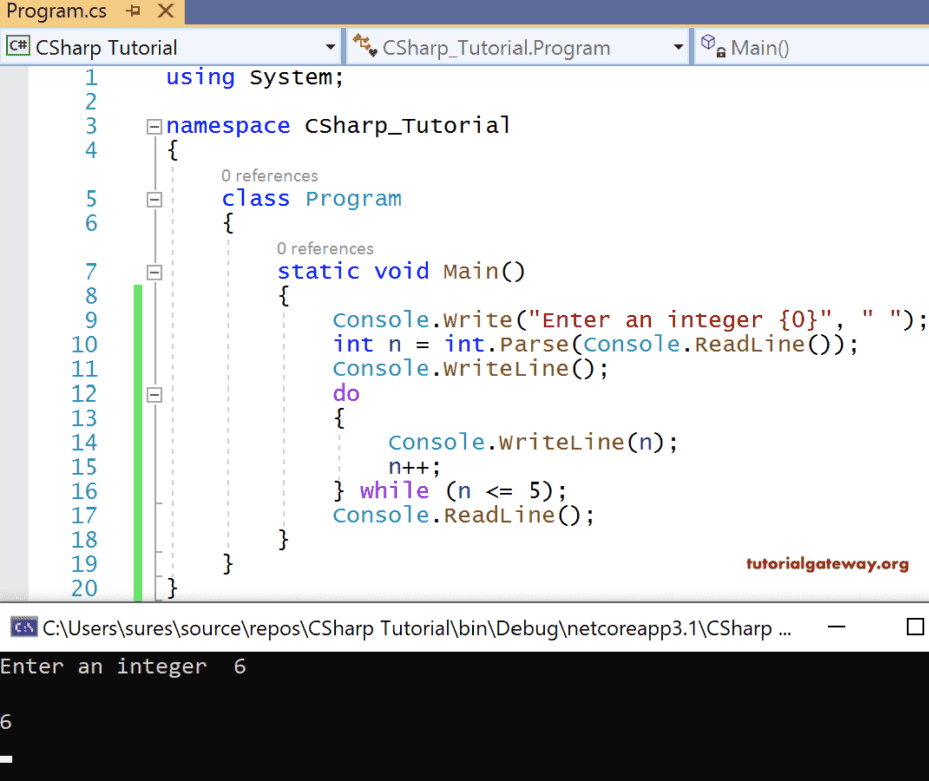
Task: Open the console window's C:\ system icon
Action: (22, 627)
